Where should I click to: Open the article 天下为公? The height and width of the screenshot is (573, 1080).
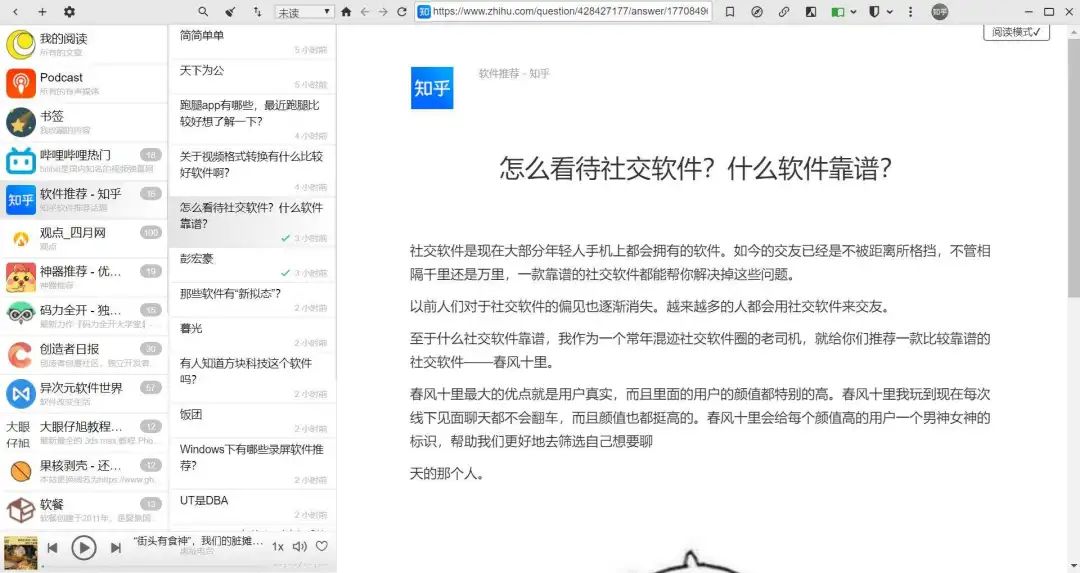click(252, 76)
